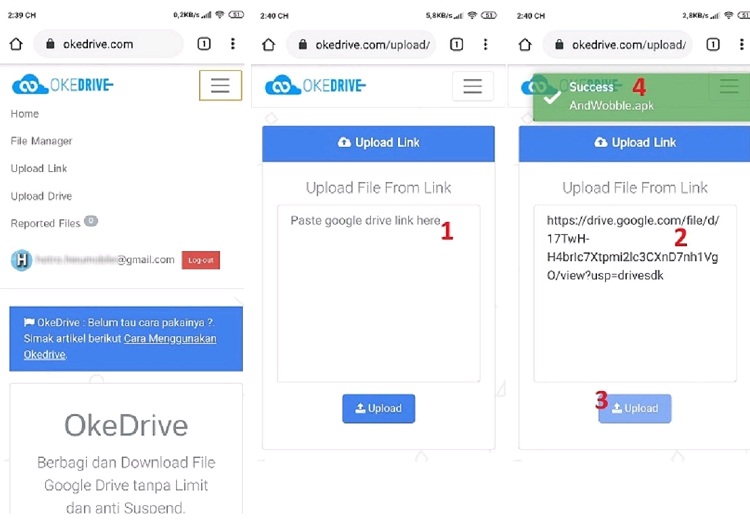Open Reported Files menu item
750x525 pixels.
45,223
